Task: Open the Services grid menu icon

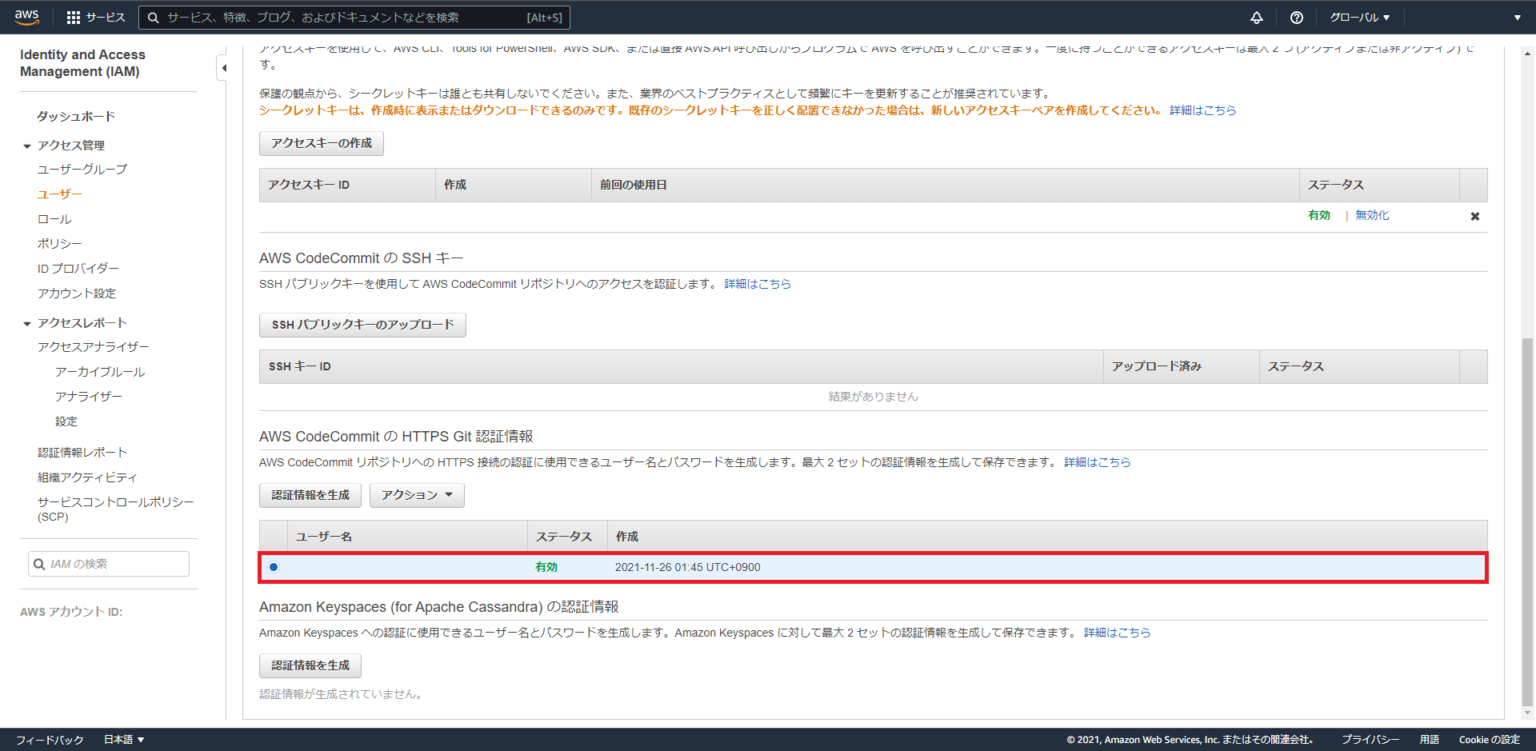Action: coord(71,16)
